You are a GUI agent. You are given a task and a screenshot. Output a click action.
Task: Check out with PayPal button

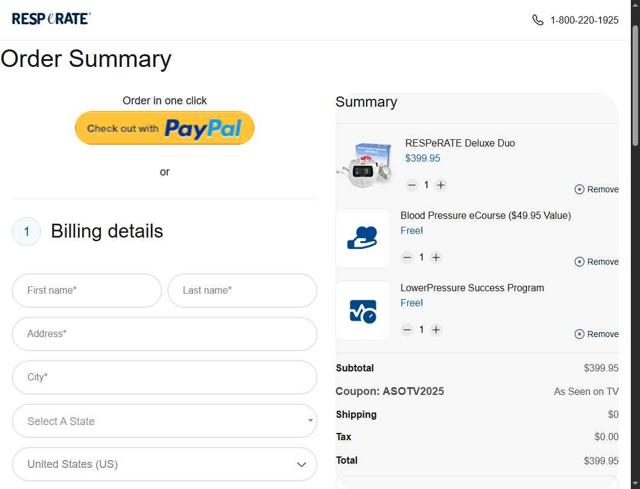[164, 128]
